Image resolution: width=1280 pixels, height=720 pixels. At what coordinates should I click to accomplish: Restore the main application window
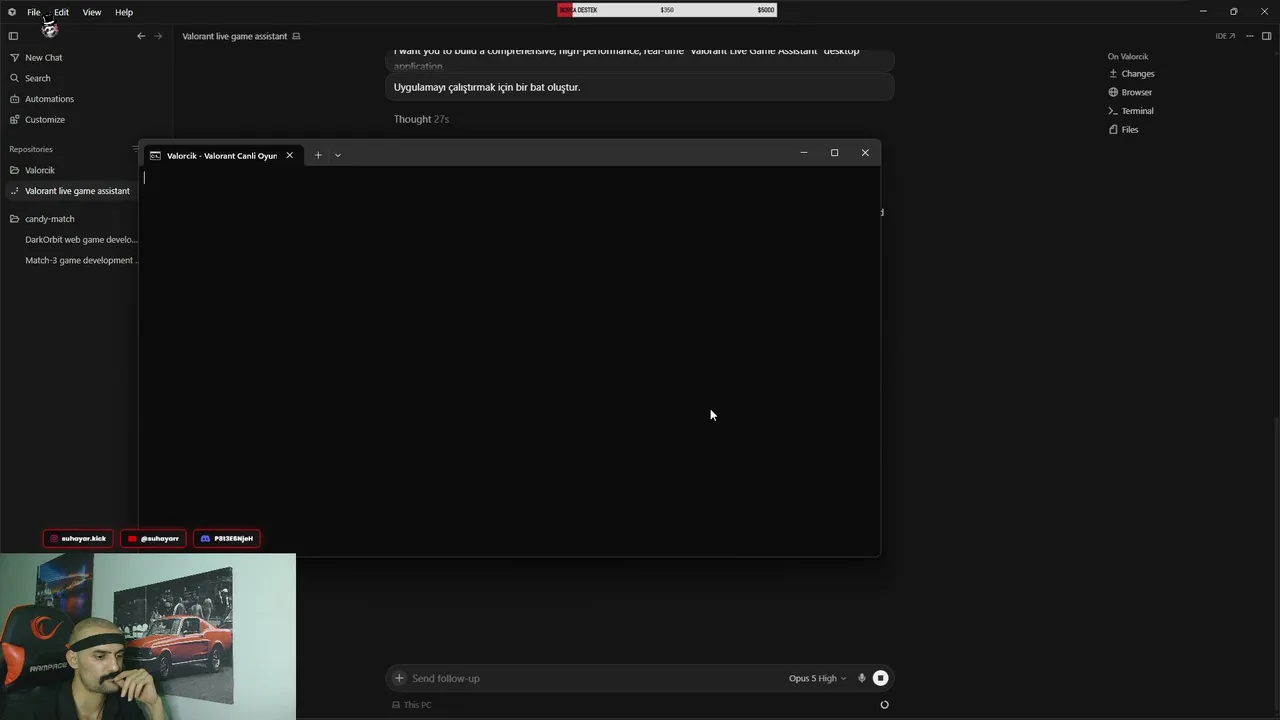click(x=1234, y=12)
